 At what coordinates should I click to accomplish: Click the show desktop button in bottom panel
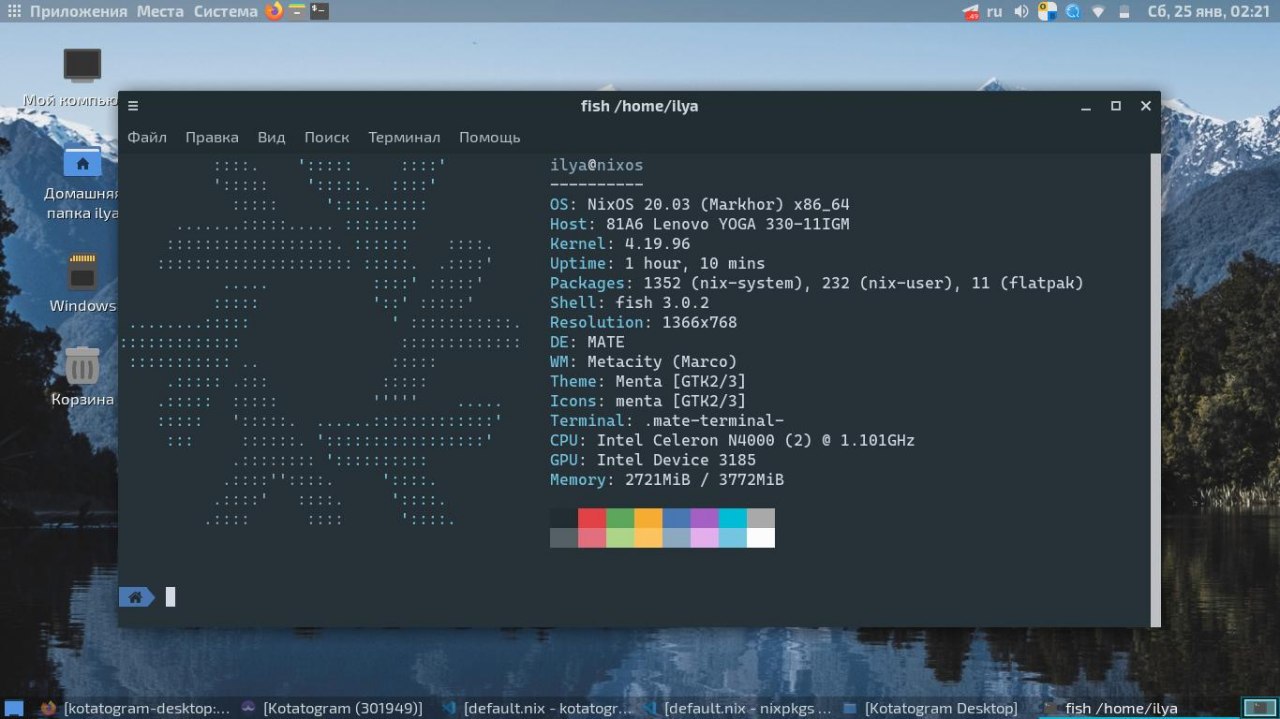tap(14, 708)
